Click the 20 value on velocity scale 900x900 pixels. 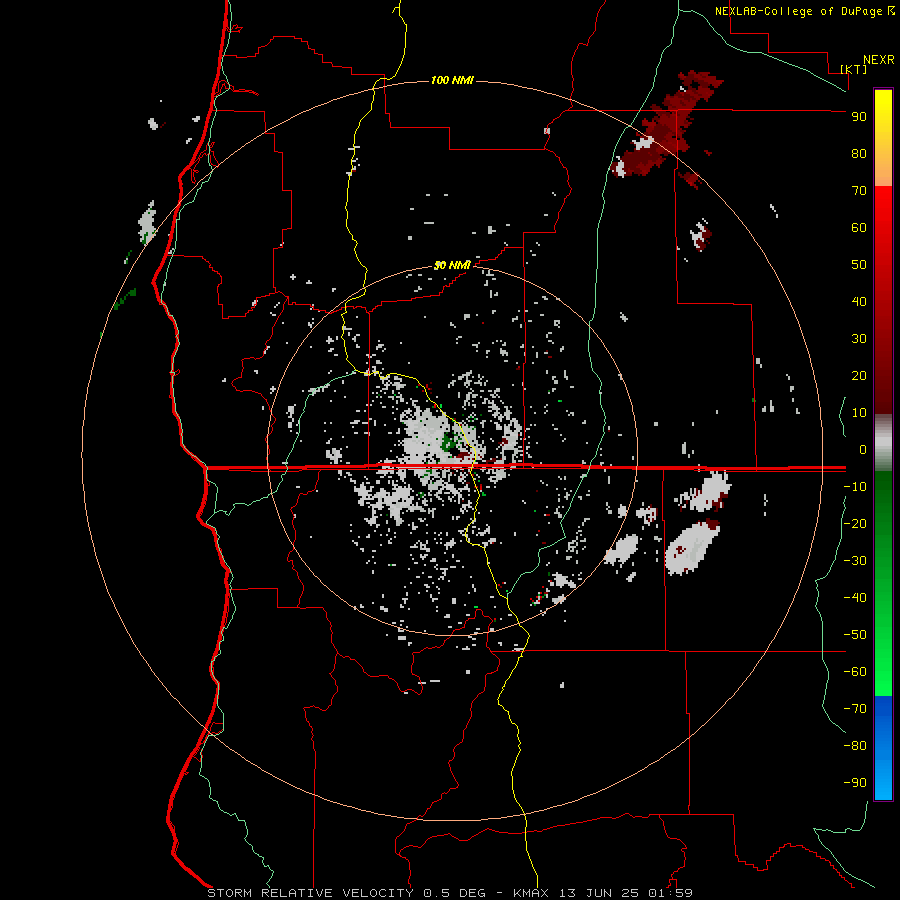coord(859,375)
